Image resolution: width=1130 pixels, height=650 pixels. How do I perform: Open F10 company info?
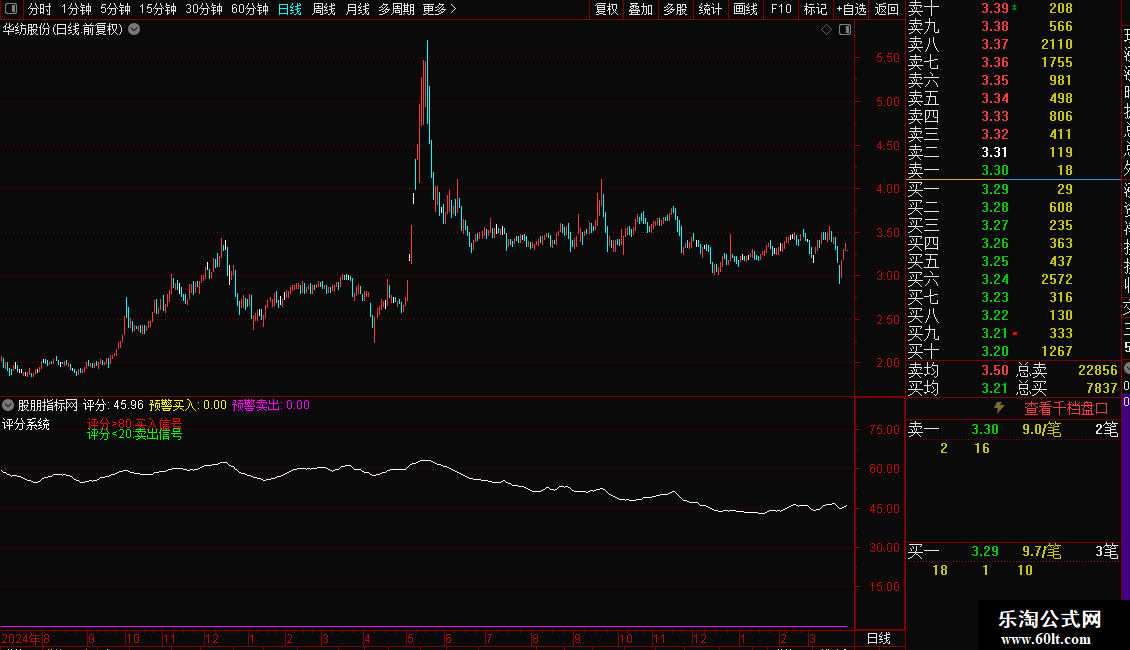point(781,9)
